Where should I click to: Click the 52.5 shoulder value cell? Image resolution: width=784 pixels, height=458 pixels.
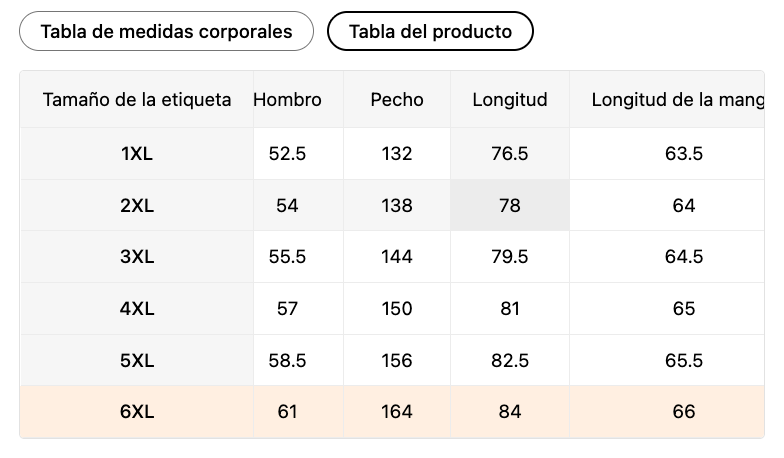(287, 154)
